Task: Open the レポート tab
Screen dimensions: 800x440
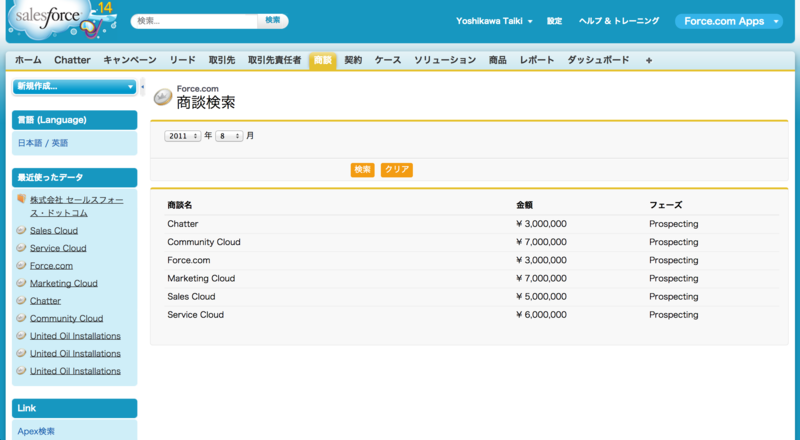Action: tap(537, 60)
